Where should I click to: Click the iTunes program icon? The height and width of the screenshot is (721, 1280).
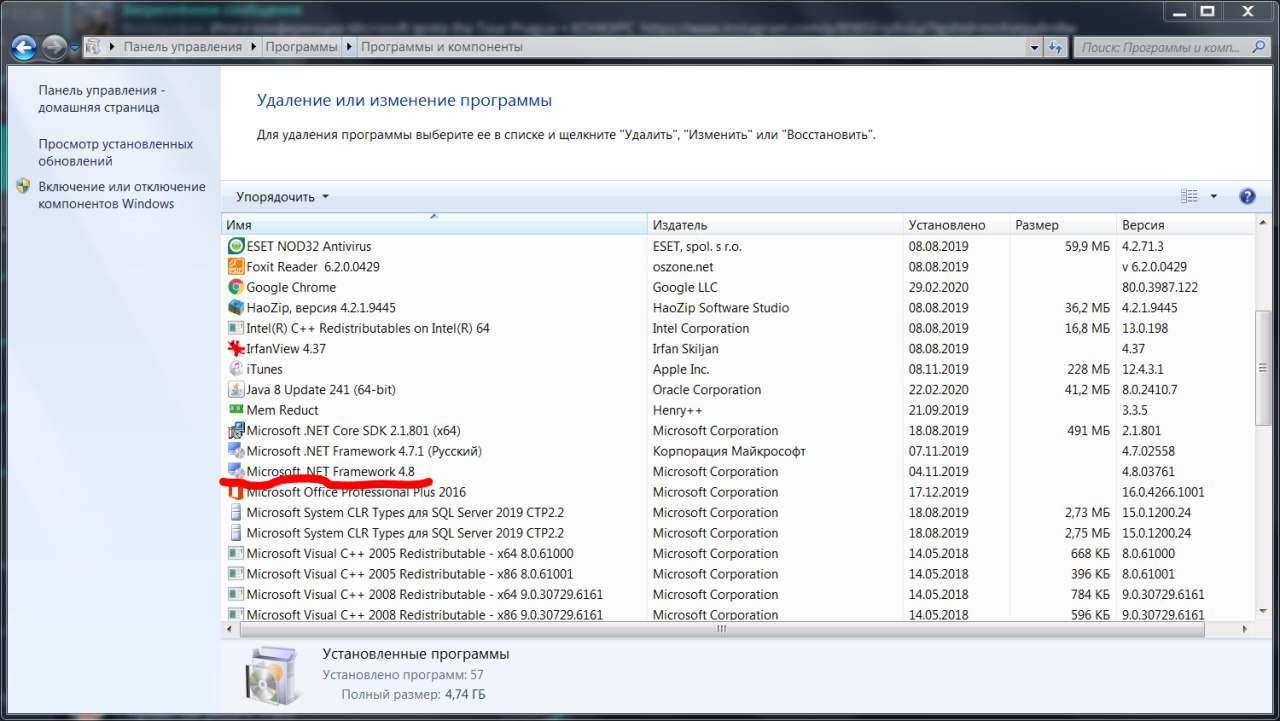[236, 369]
